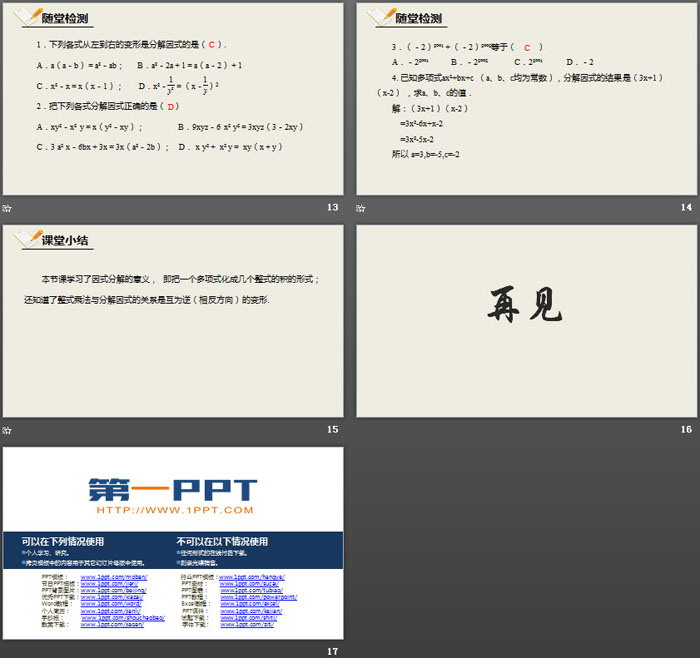Click the transition marker below slide 15
The image size is (700, 658).
tap(8, 429)
